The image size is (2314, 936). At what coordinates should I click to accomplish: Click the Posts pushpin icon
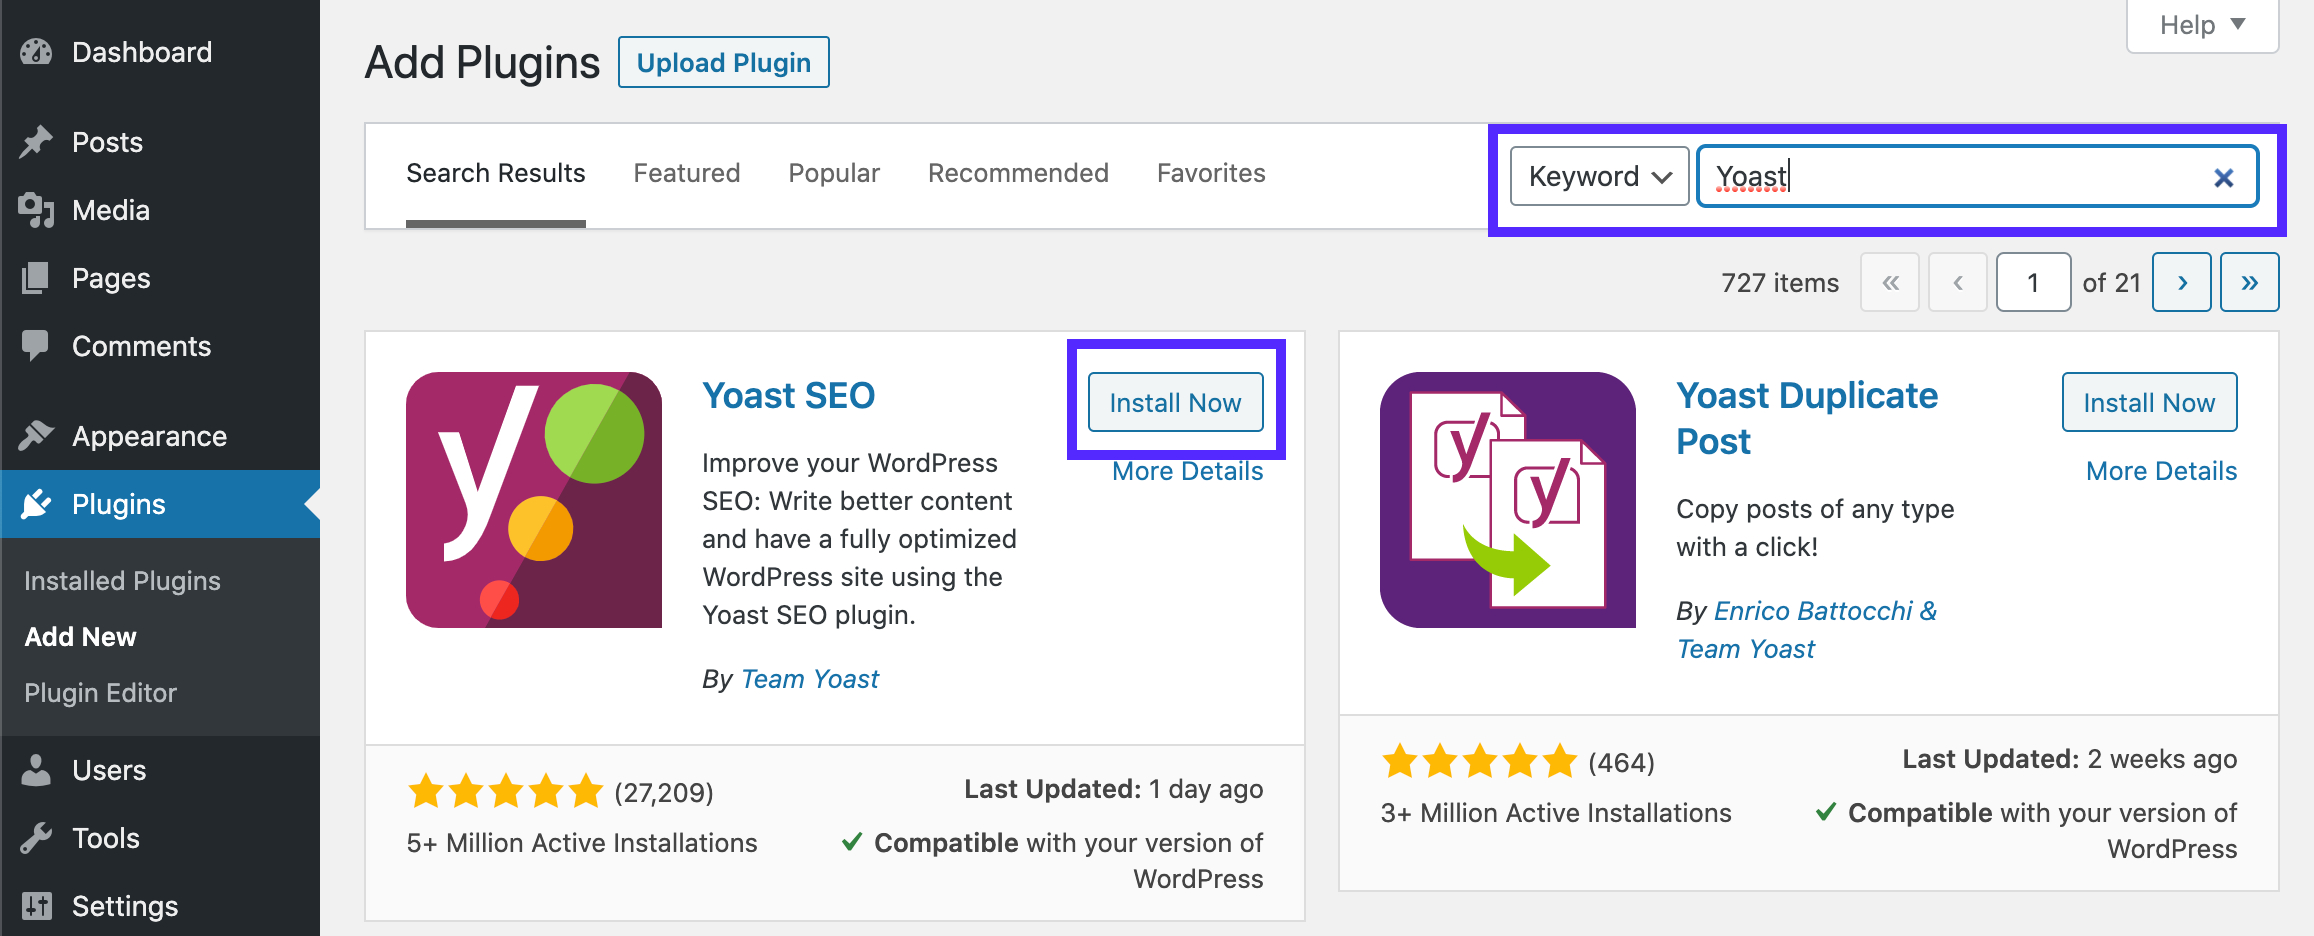pyautogui.click(x=36, y=142)
